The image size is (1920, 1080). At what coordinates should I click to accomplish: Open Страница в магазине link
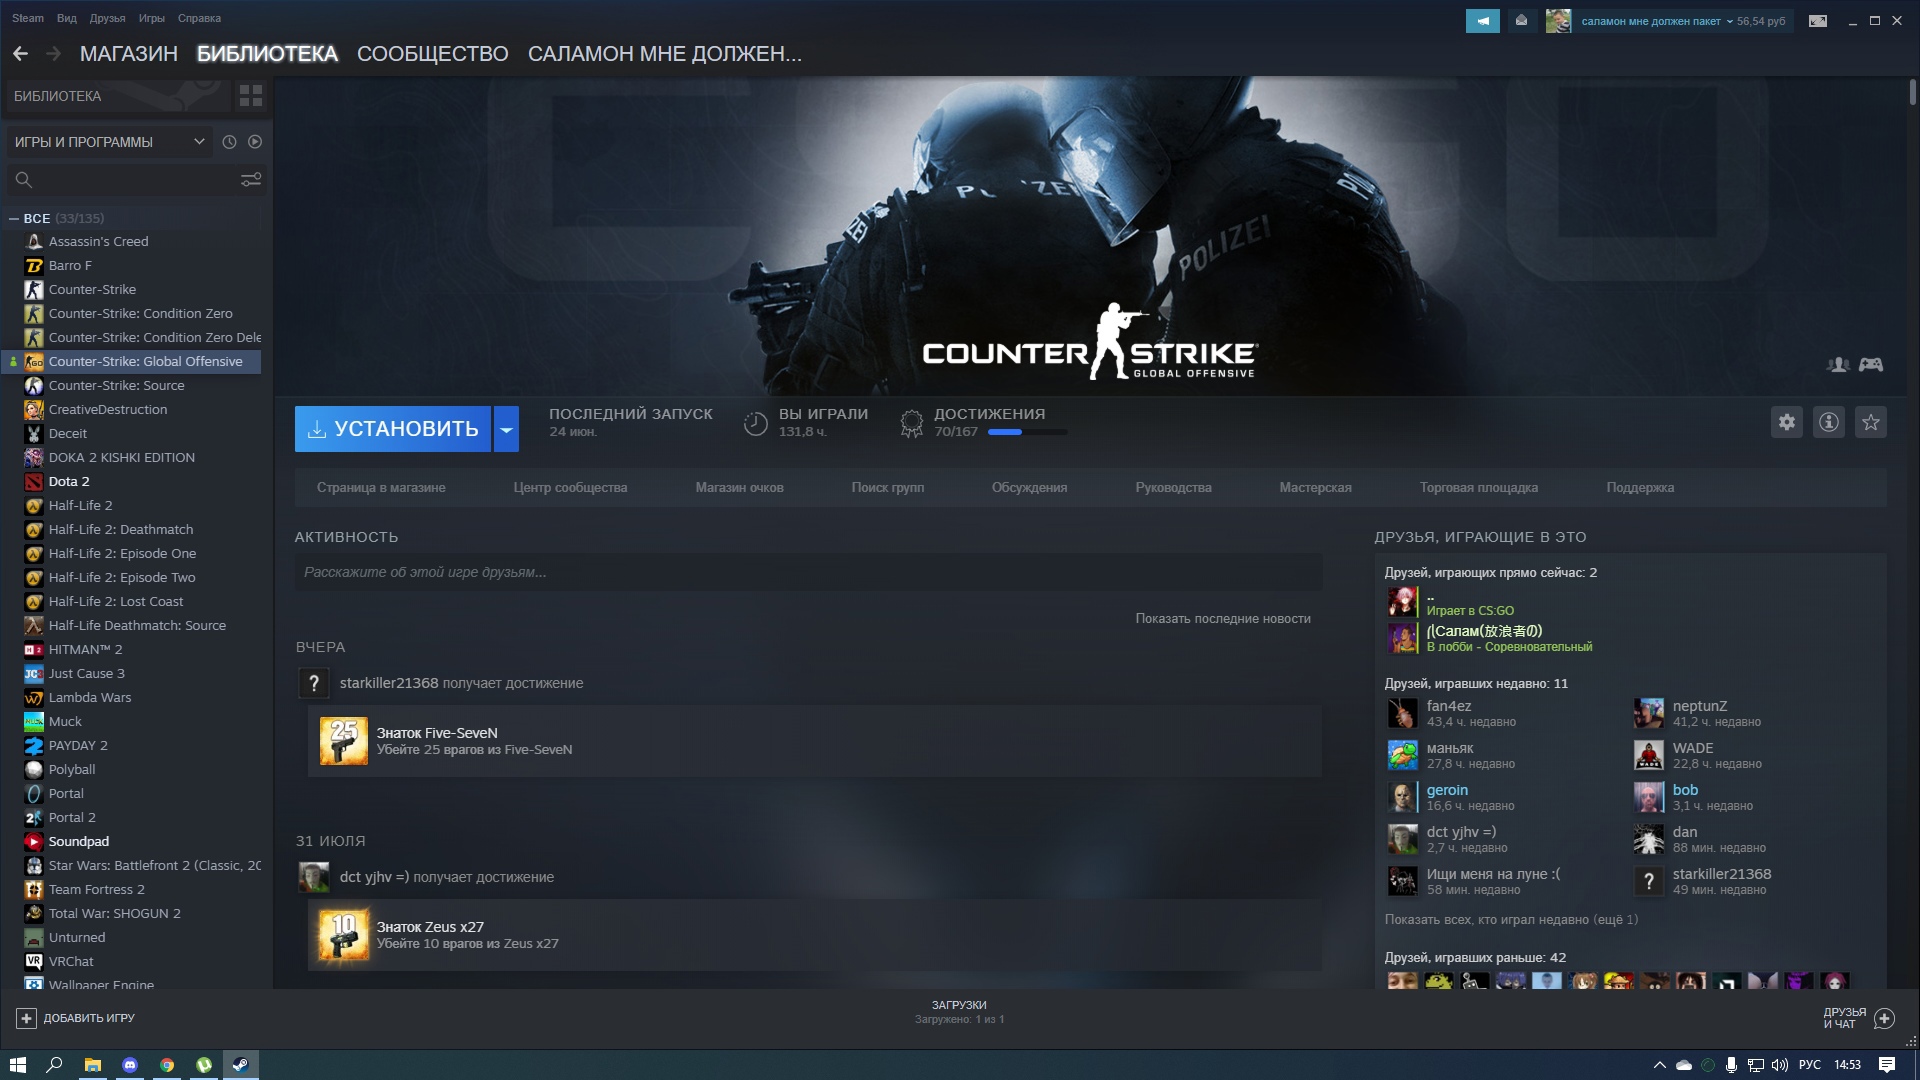tap(381, 488)
